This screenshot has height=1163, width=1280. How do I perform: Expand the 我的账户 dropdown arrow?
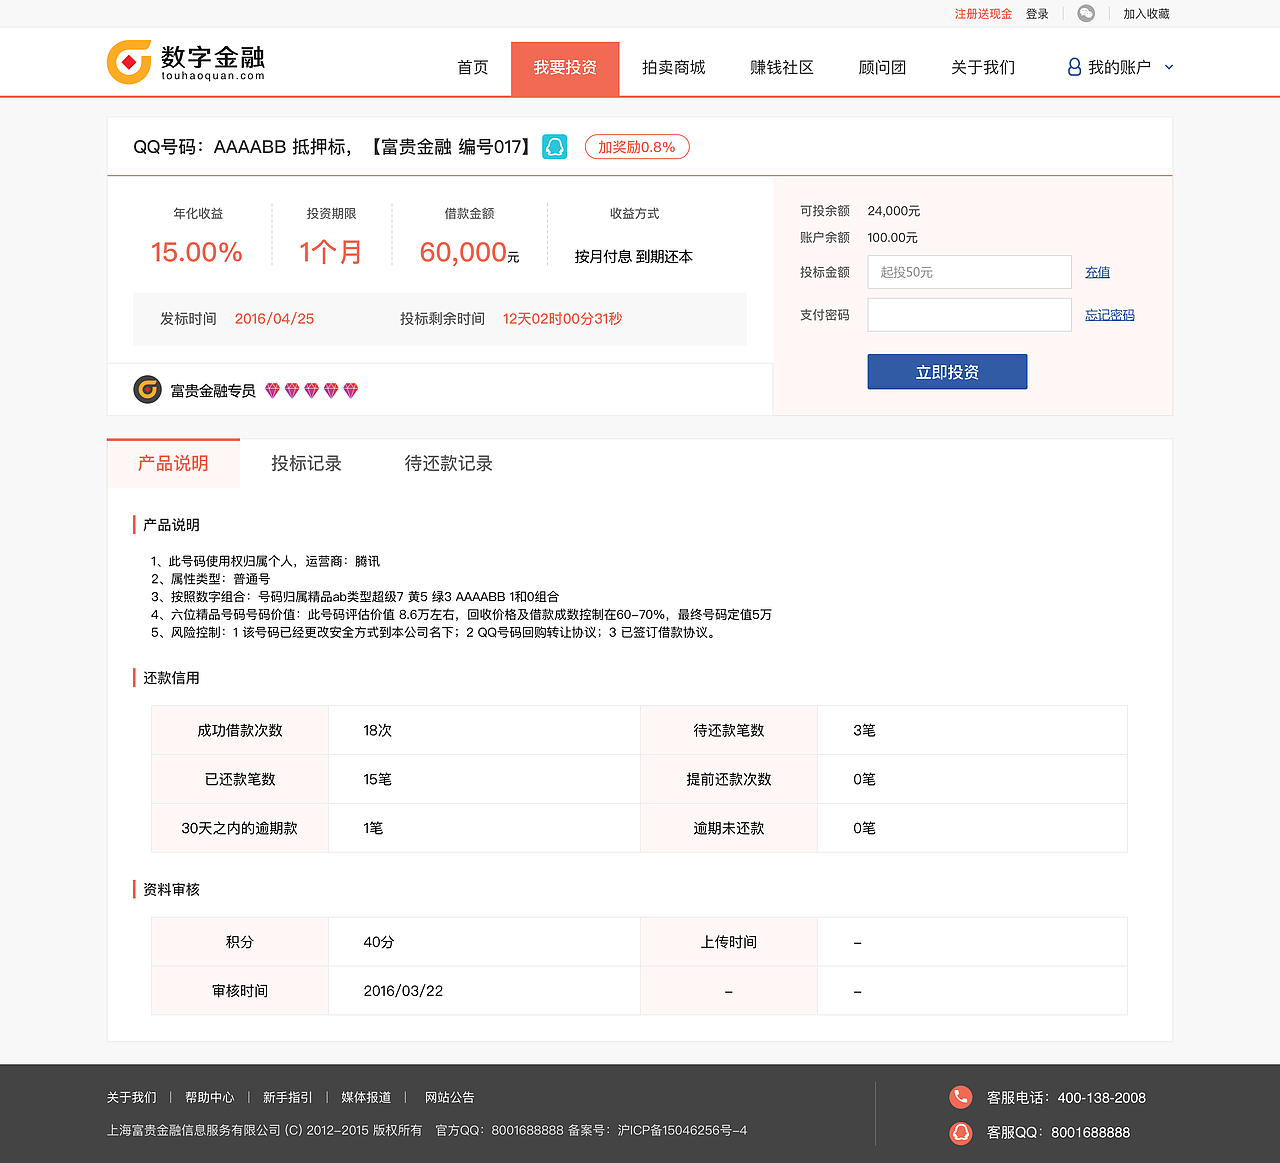click(1169, 67)
